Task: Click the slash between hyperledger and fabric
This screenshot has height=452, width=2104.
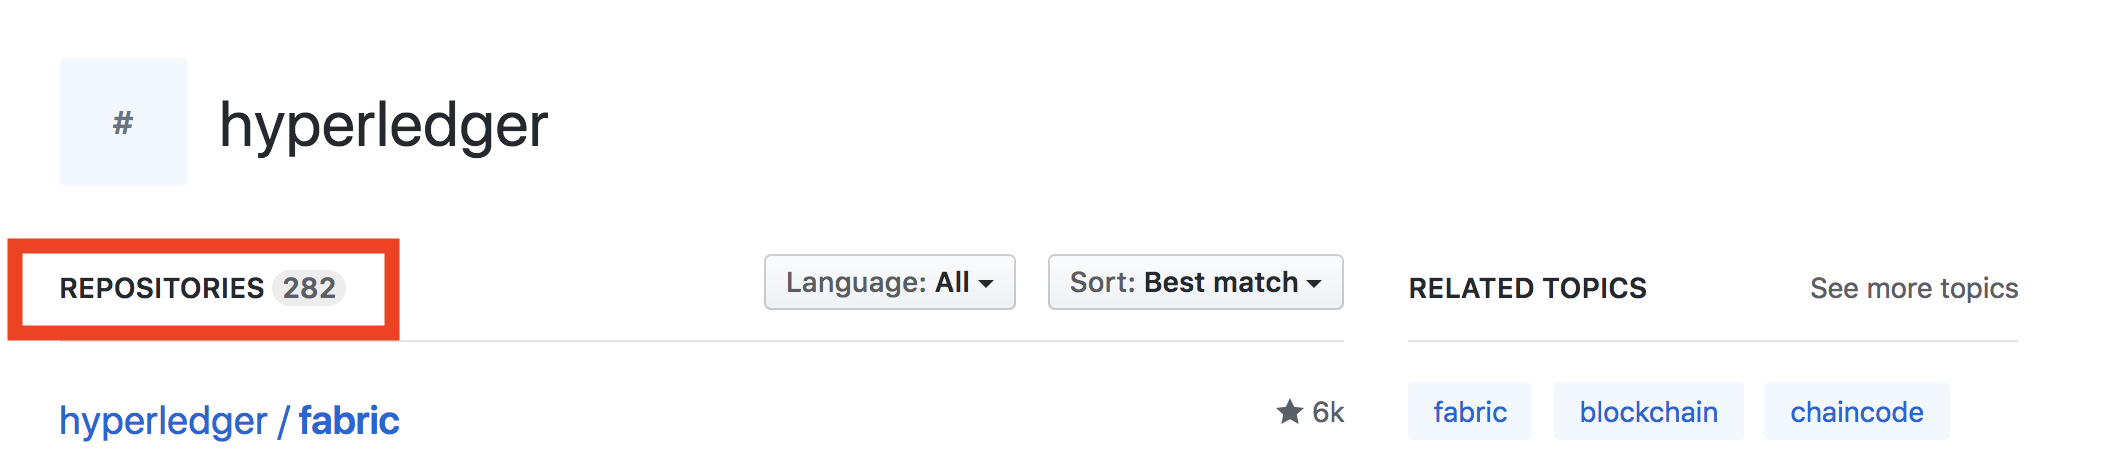Action: 283,421
